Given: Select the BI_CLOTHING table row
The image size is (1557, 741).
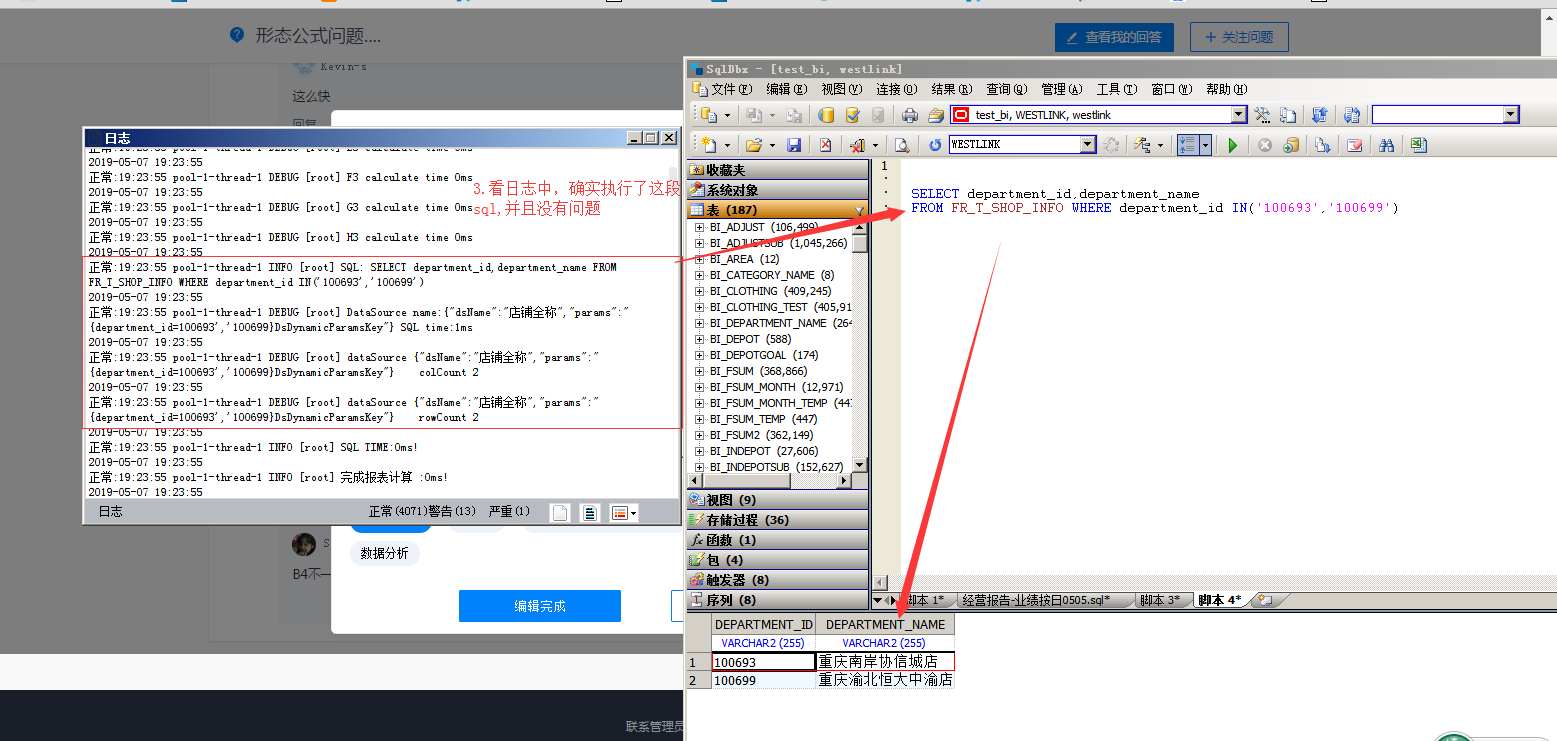Looking at the screenshot, I should (770, 291).
